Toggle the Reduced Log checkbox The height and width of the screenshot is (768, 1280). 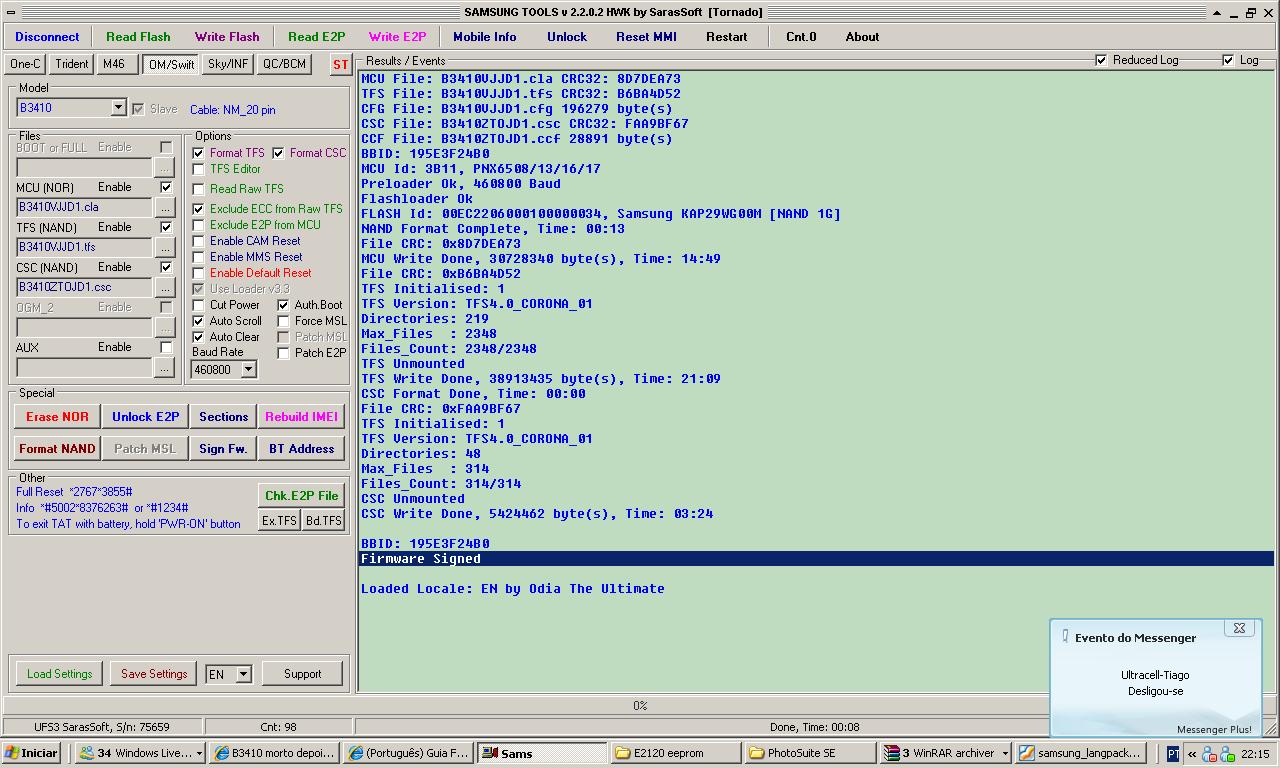coord(1101,60)
